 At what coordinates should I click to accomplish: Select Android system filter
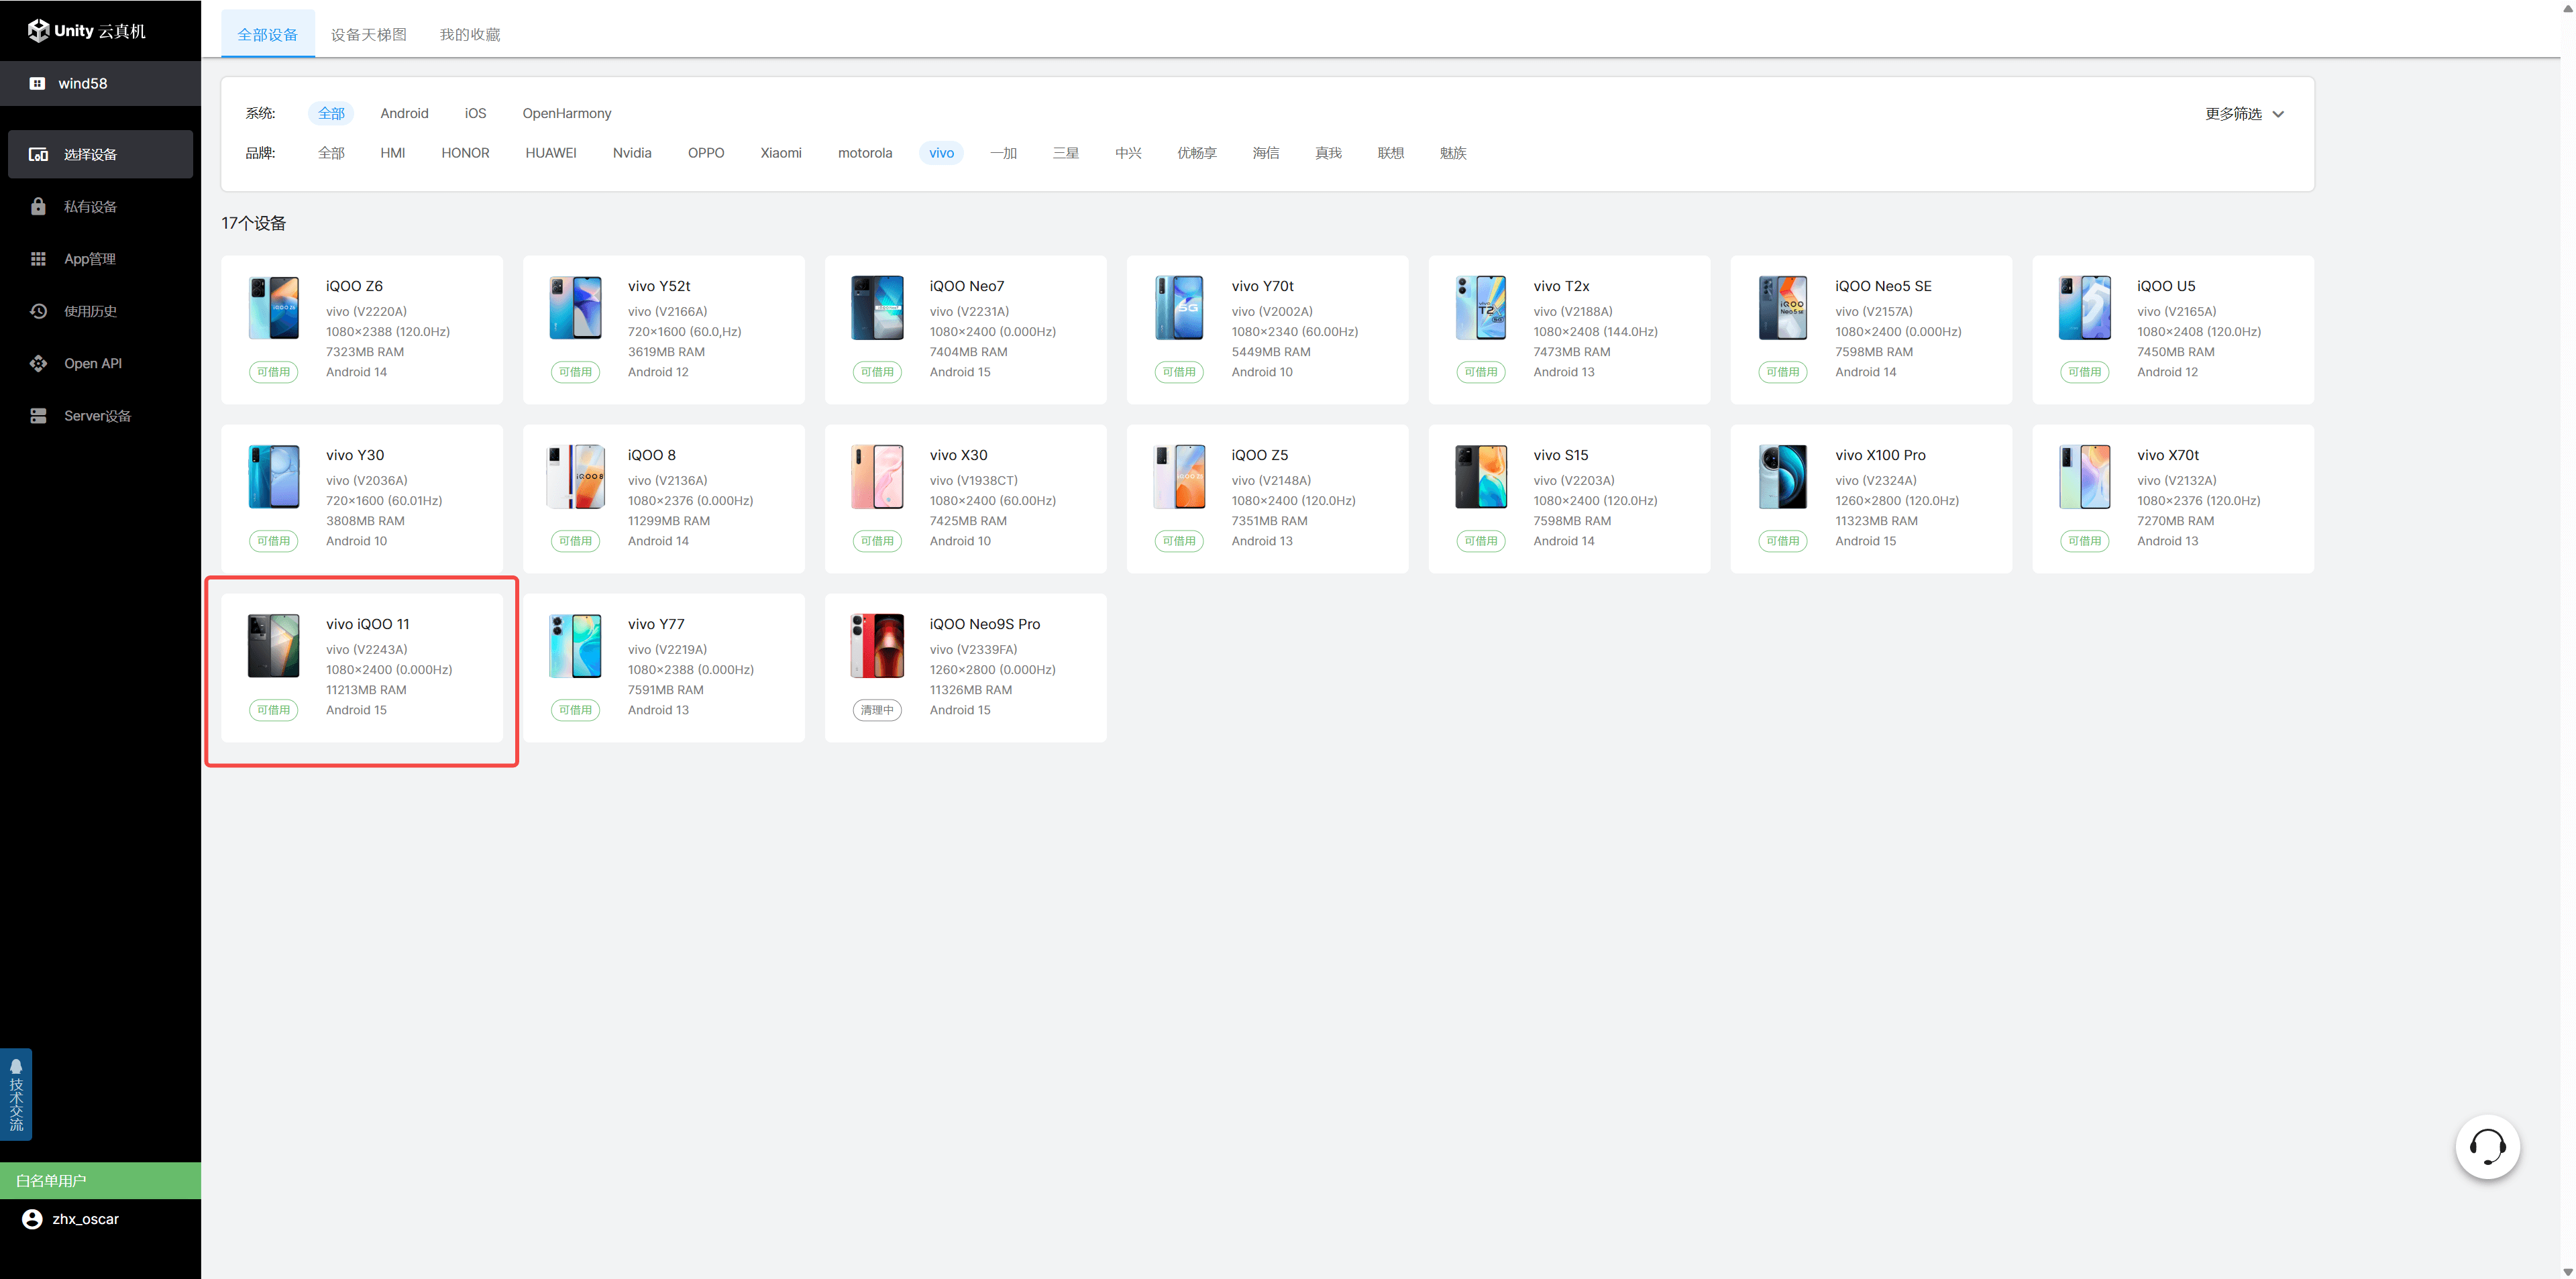(404, 113)
